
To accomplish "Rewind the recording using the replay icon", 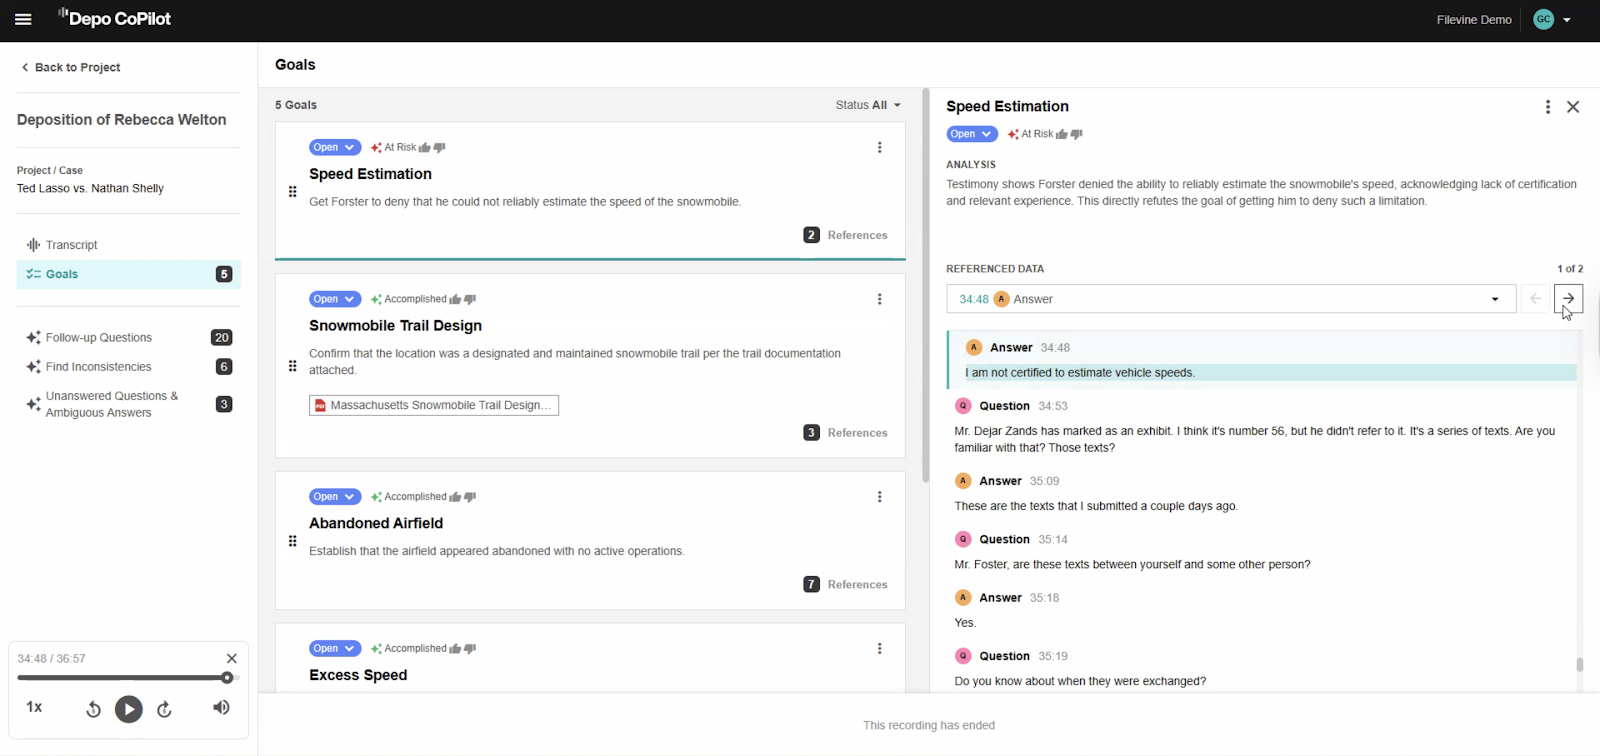I will (x=93, y=709).
